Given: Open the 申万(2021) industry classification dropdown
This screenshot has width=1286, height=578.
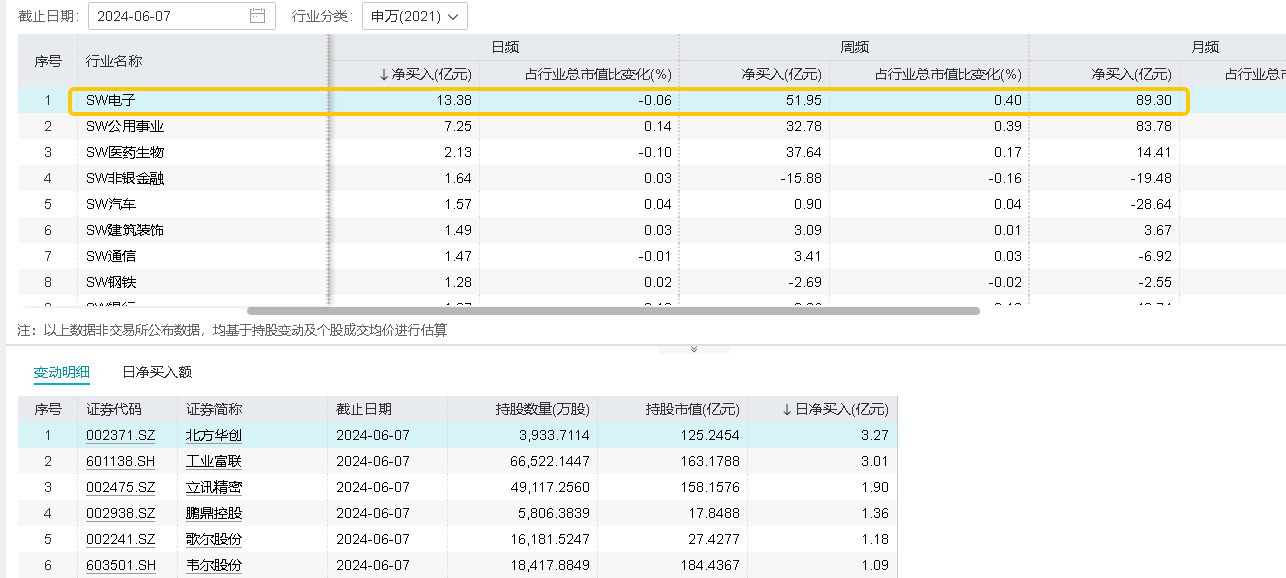Looking at the screenshot, I should [x=413, y=16].
